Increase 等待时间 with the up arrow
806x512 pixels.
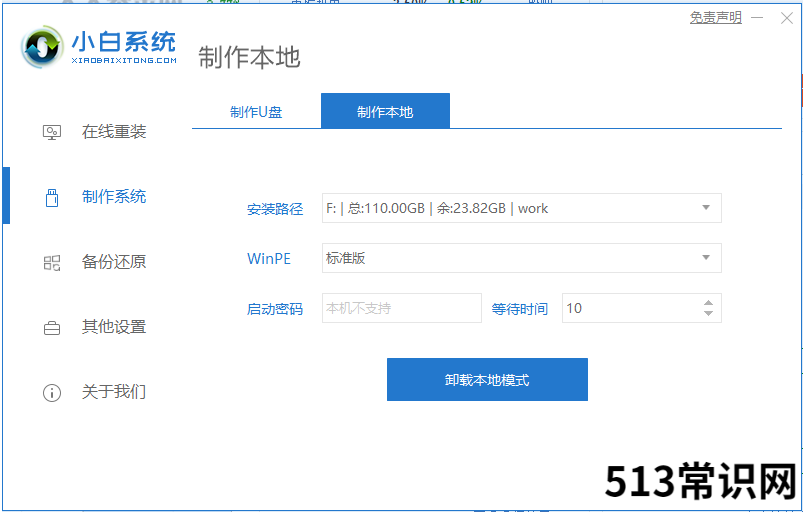[708, 302]
